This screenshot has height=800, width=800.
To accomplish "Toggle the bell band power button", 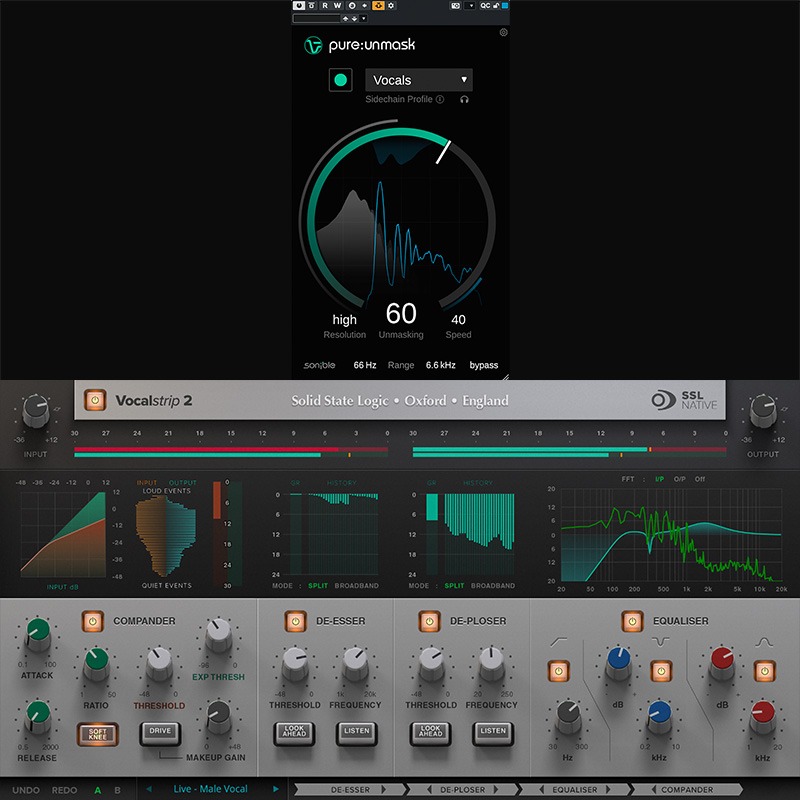I will tap(764, 671).
